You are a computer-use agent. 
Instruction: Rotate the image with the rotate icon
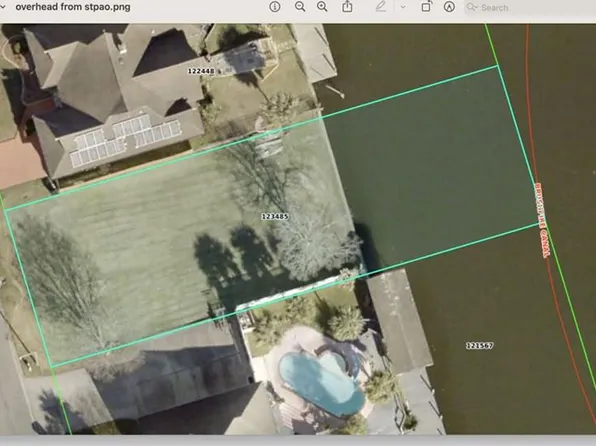click(x=426, y=6)
